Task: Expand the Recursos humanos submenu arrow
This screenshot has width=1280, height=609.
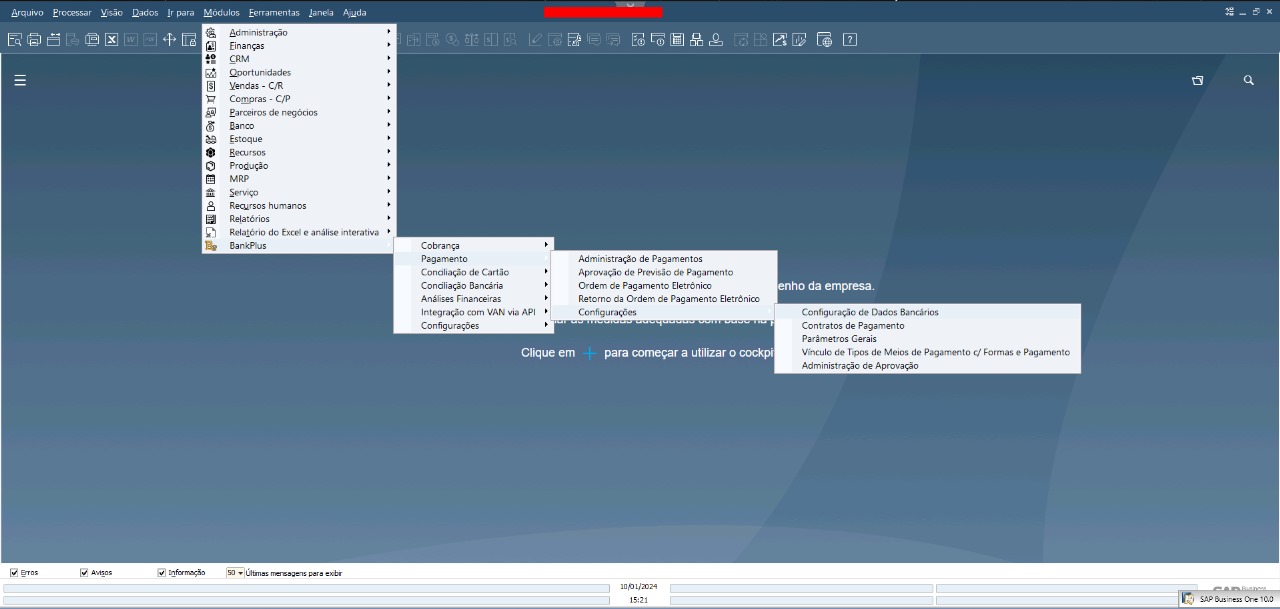Action: (x=389, y=205)
